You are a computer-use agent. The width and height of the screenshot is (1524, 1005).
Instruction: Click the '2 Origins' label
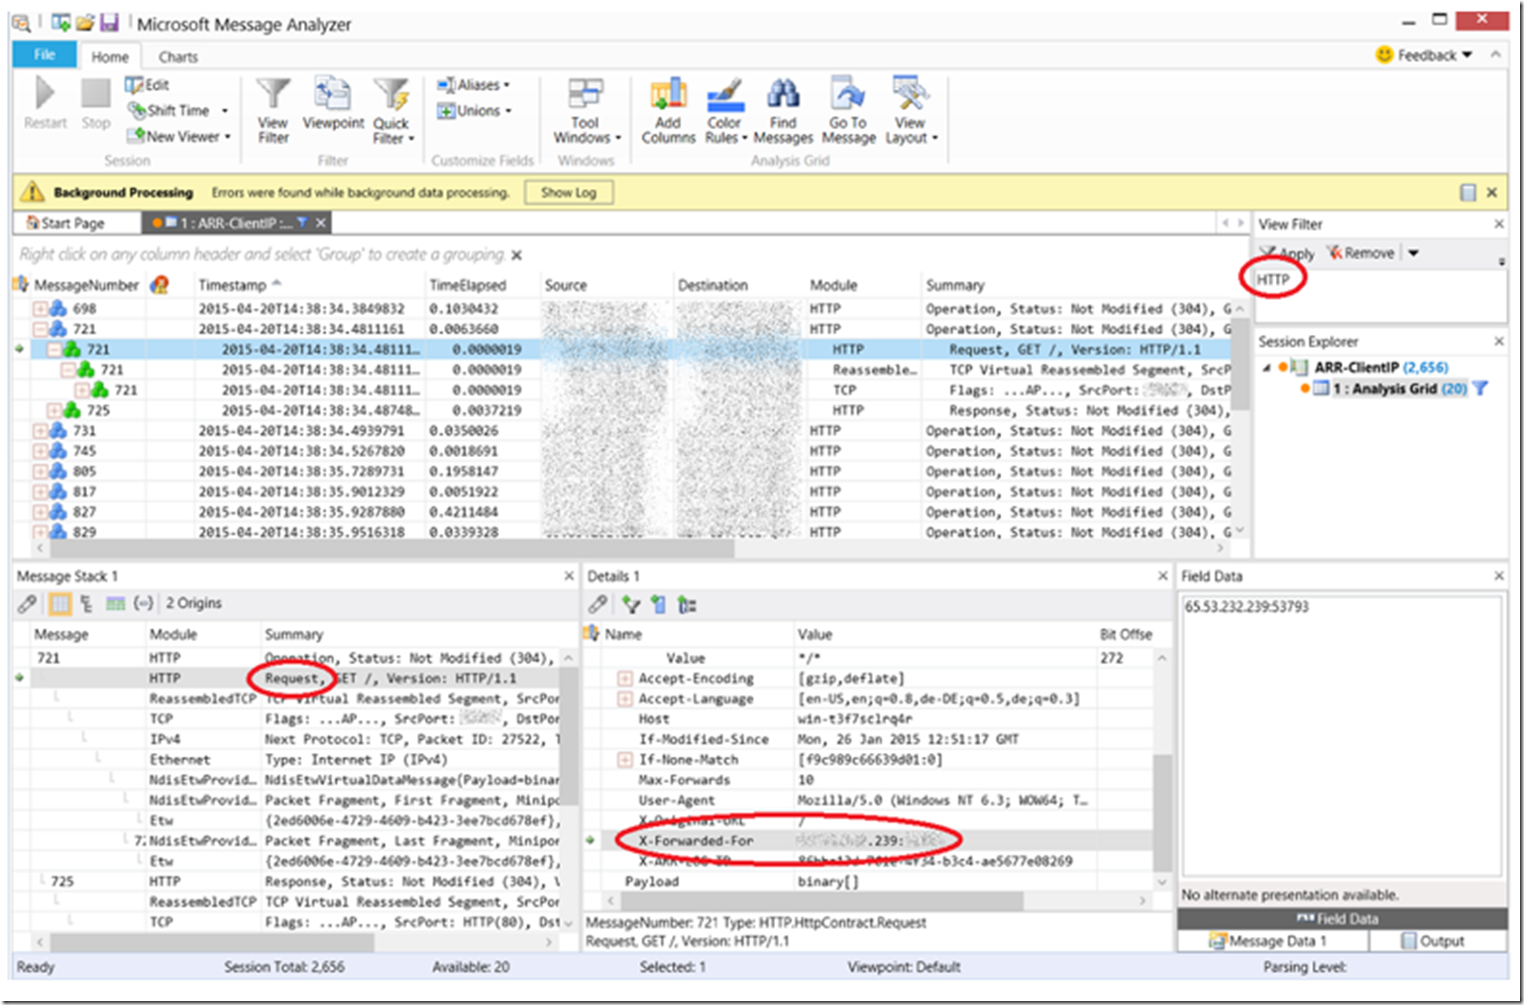tap(194, 603)
